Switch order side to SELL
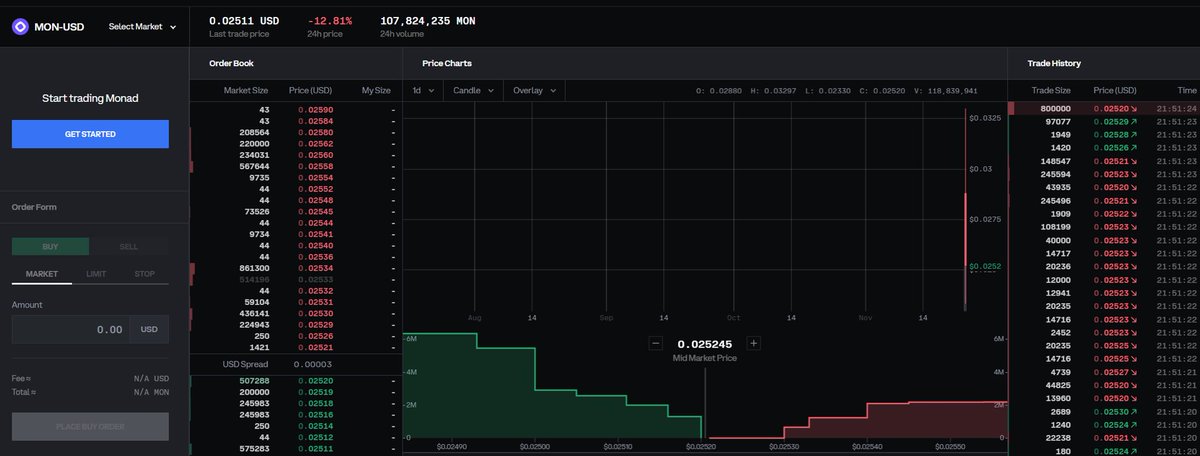This screenshot has width=1200, height=456. click(129, 246)
